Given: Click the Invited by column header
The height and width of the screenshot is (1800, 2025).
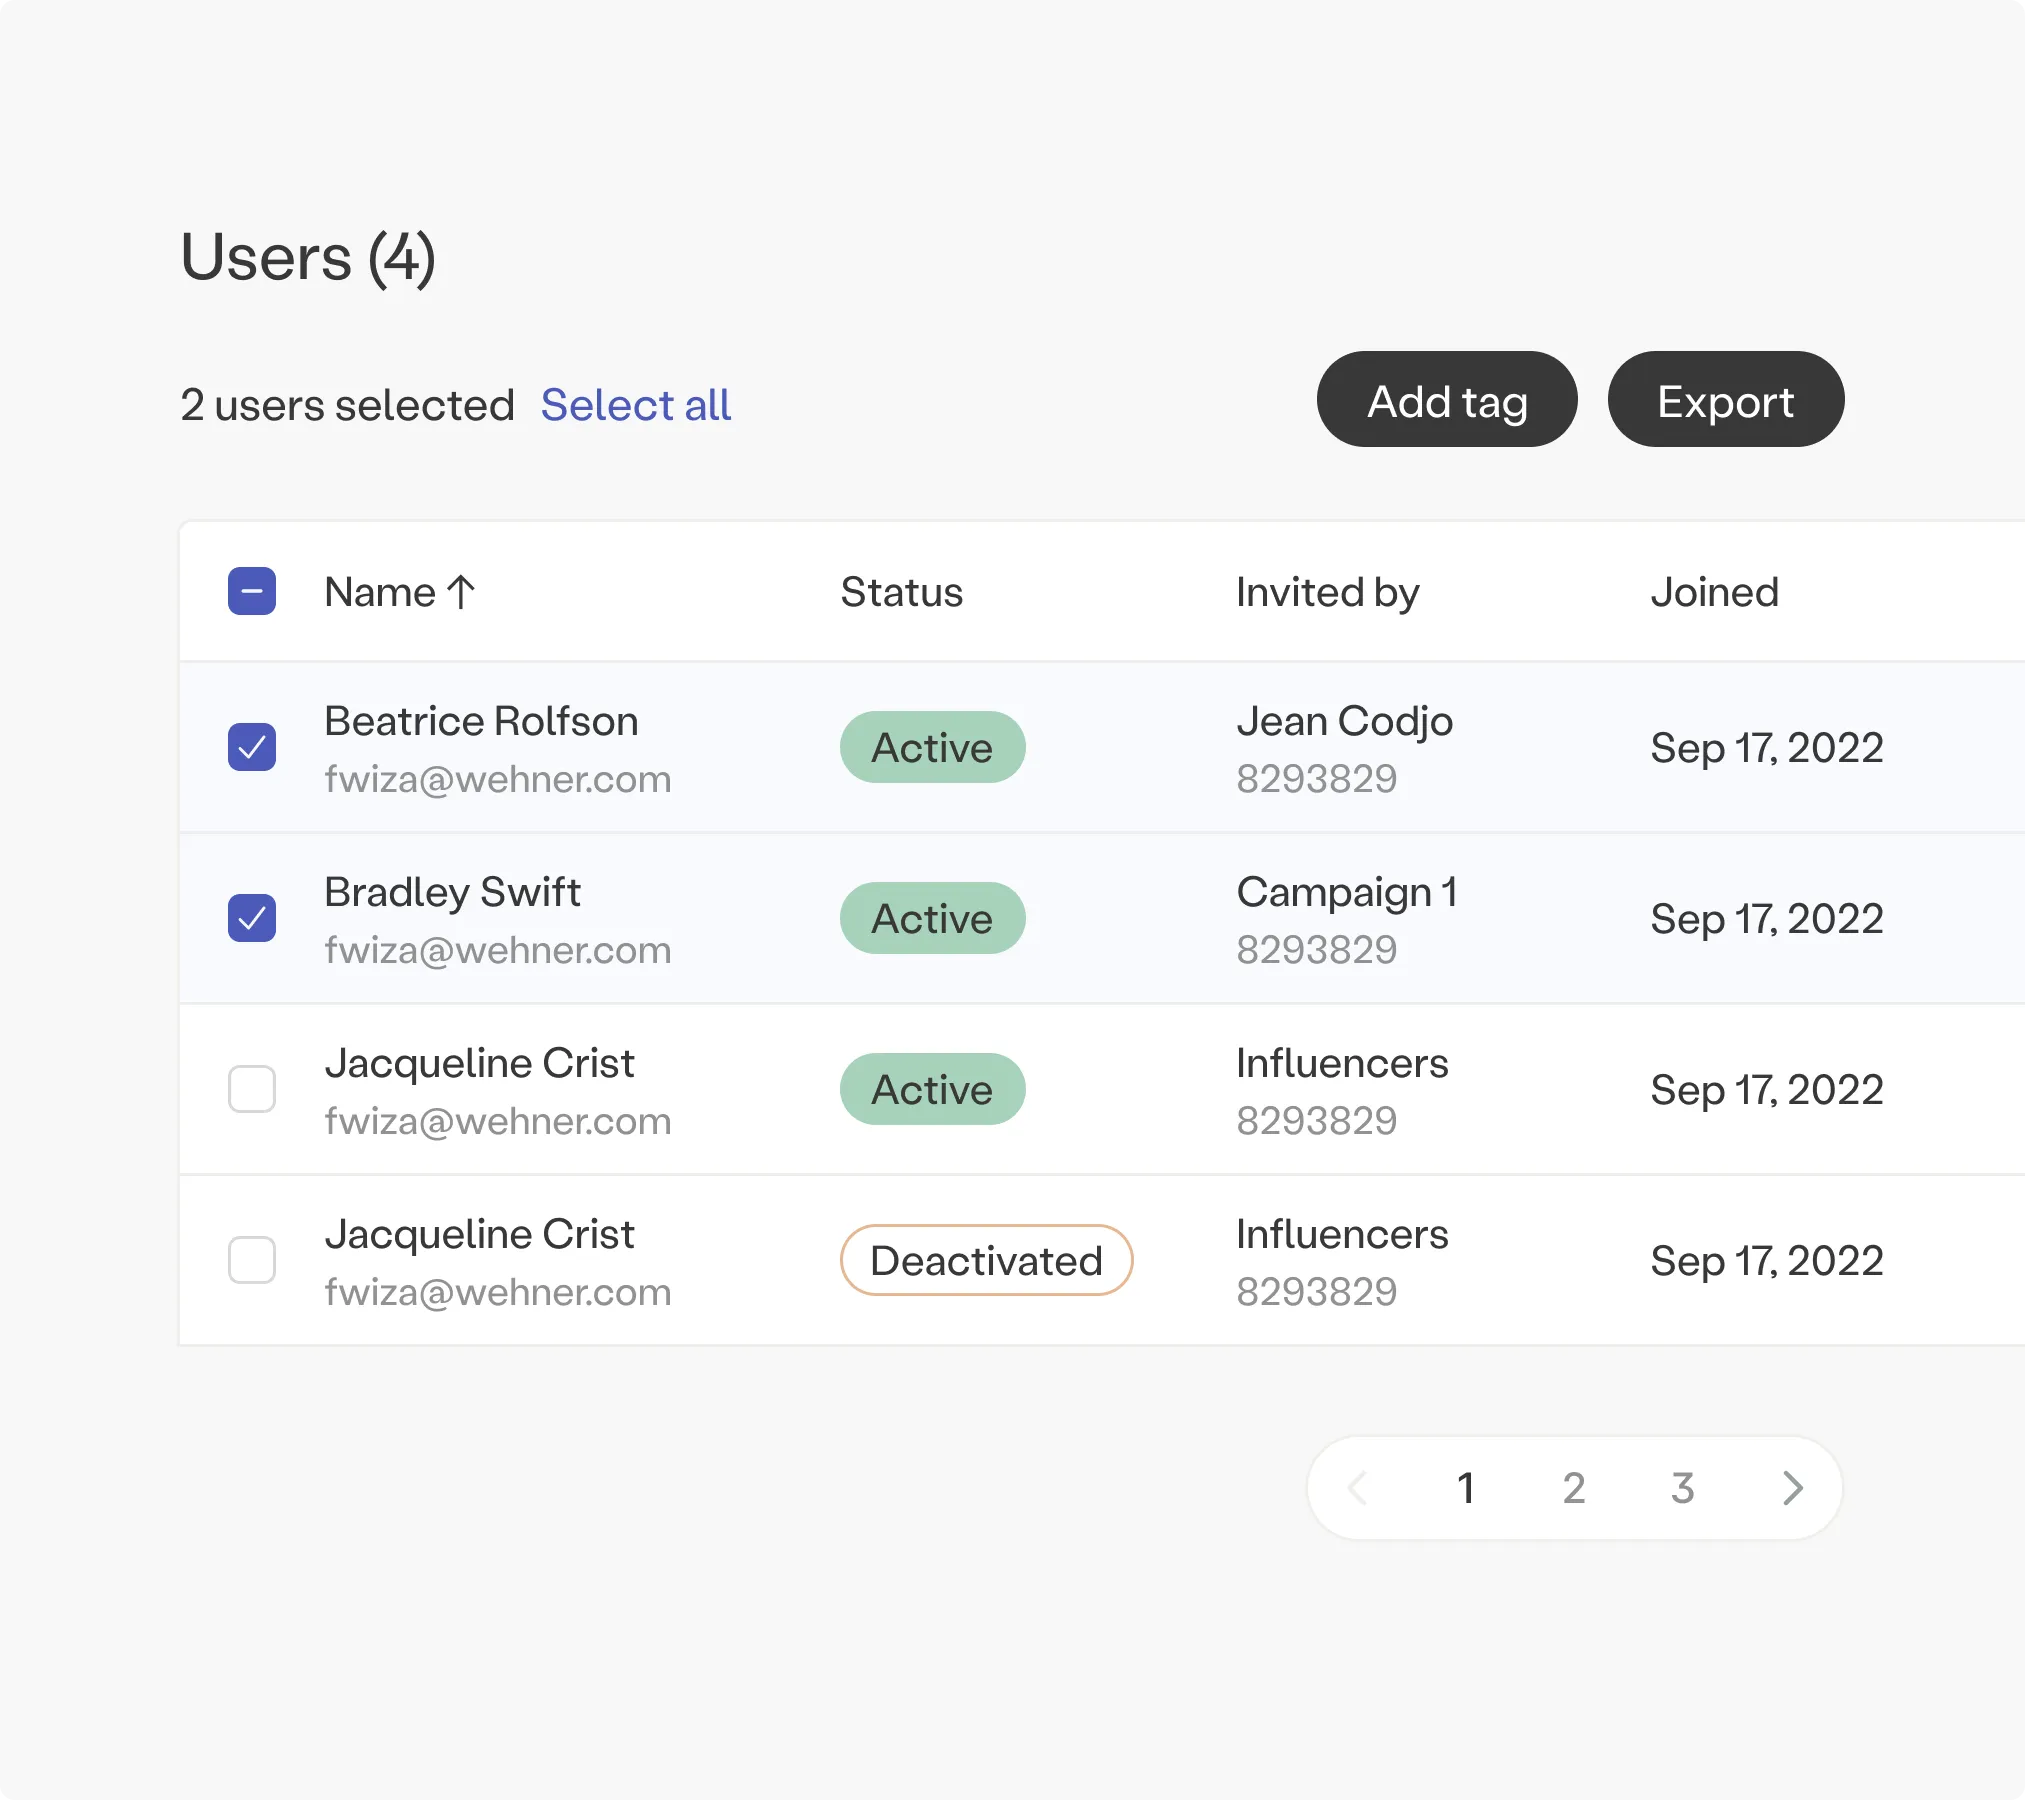Looking at the screenshot, I should pos(1327,592).
